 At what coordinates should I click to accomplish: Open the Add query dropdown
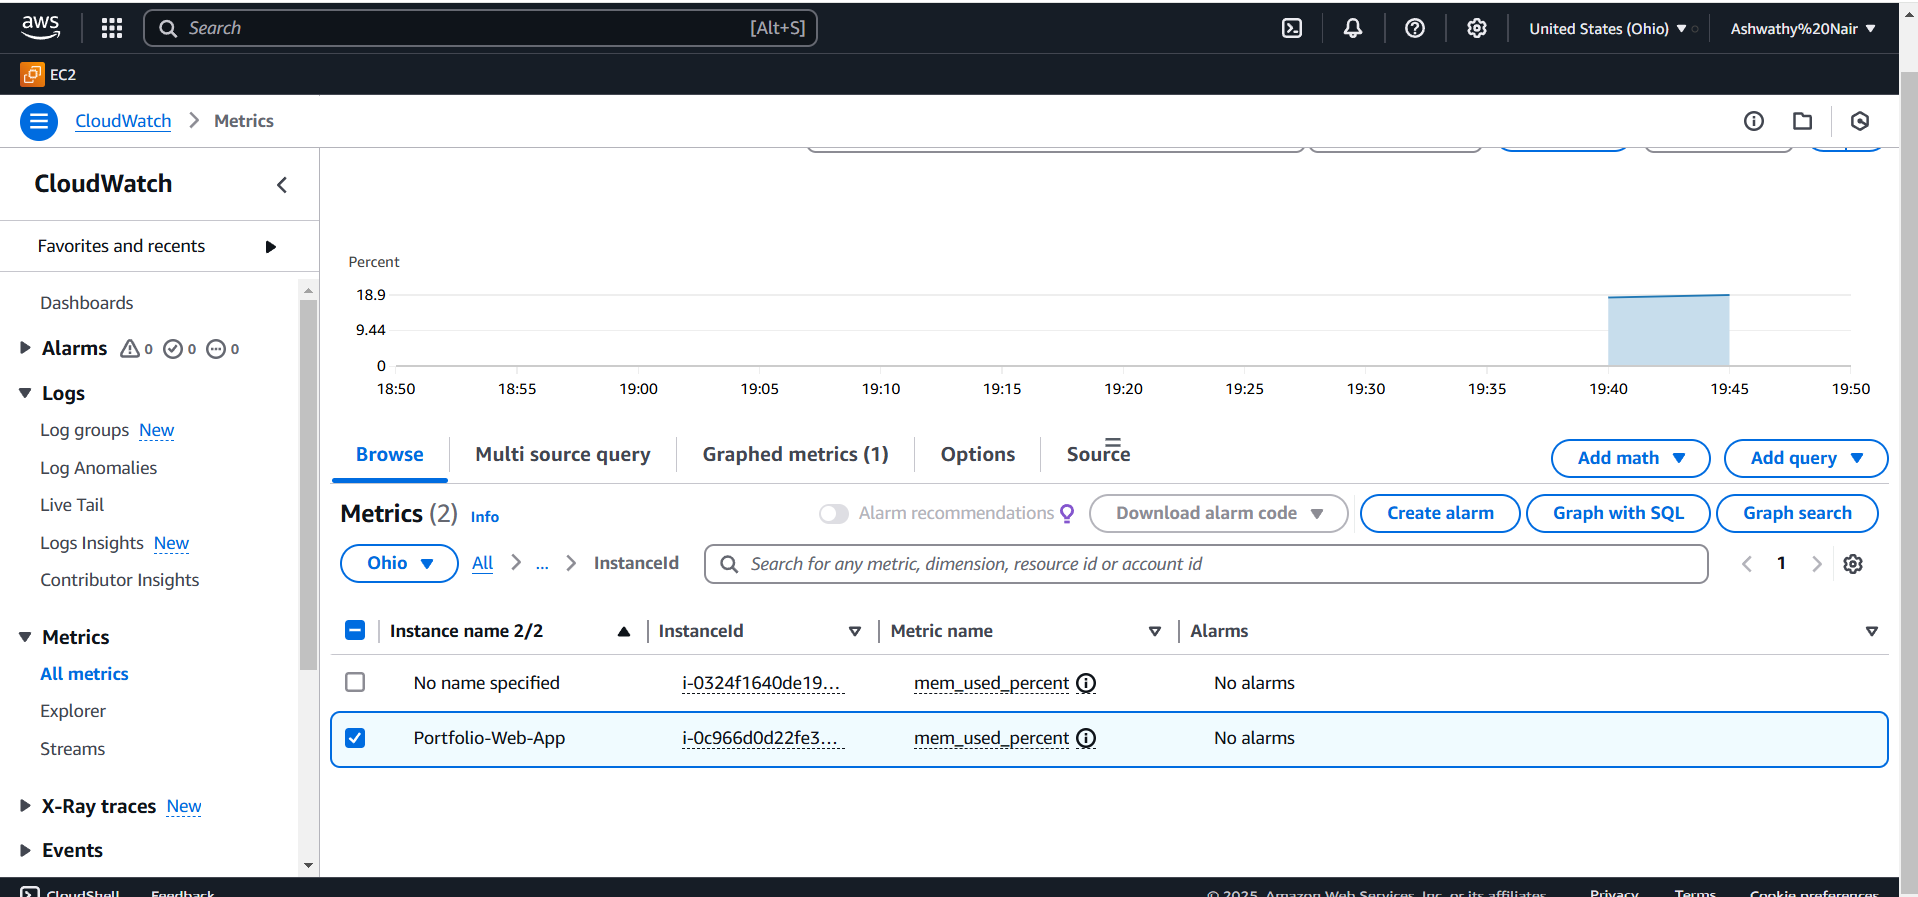pos(1806,458)
